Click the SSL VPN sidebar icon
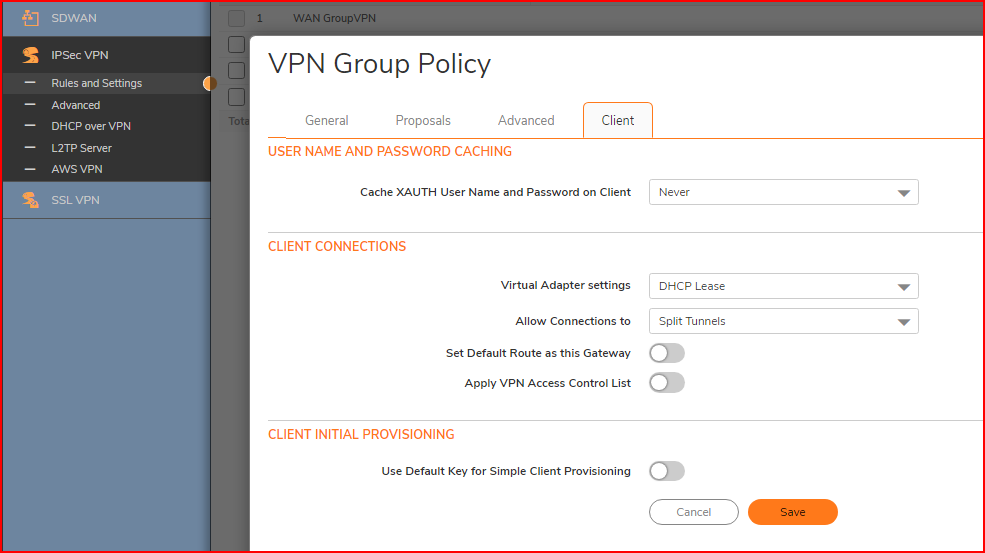Image resolution: width=985 pixels, height=553 pixels. coord(30,200)
